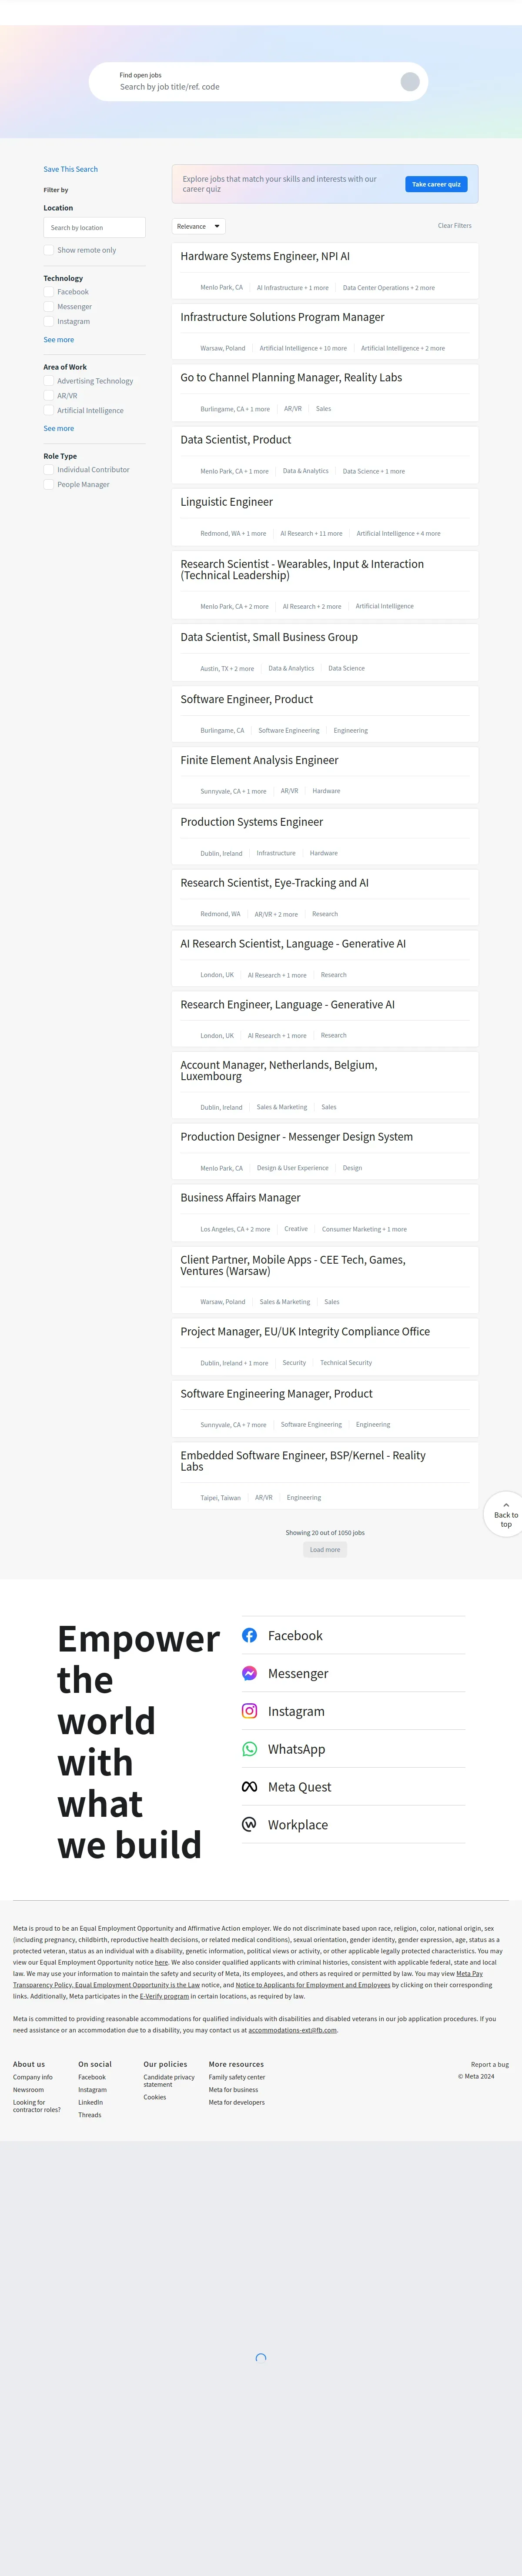Click Back to top arrow button
522x2576 pixels.
505,1514
